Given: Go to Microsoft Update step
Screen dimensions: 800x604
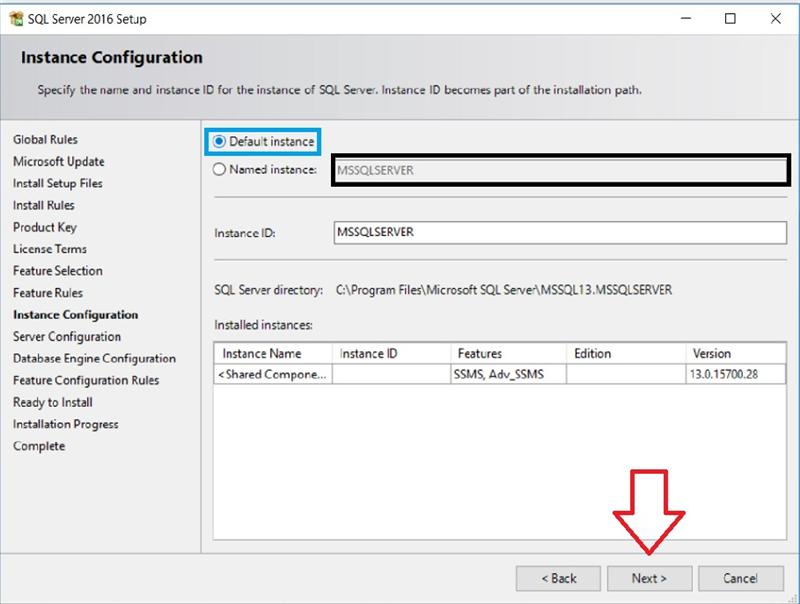Looking at the screenshot, I should [58, 162].
